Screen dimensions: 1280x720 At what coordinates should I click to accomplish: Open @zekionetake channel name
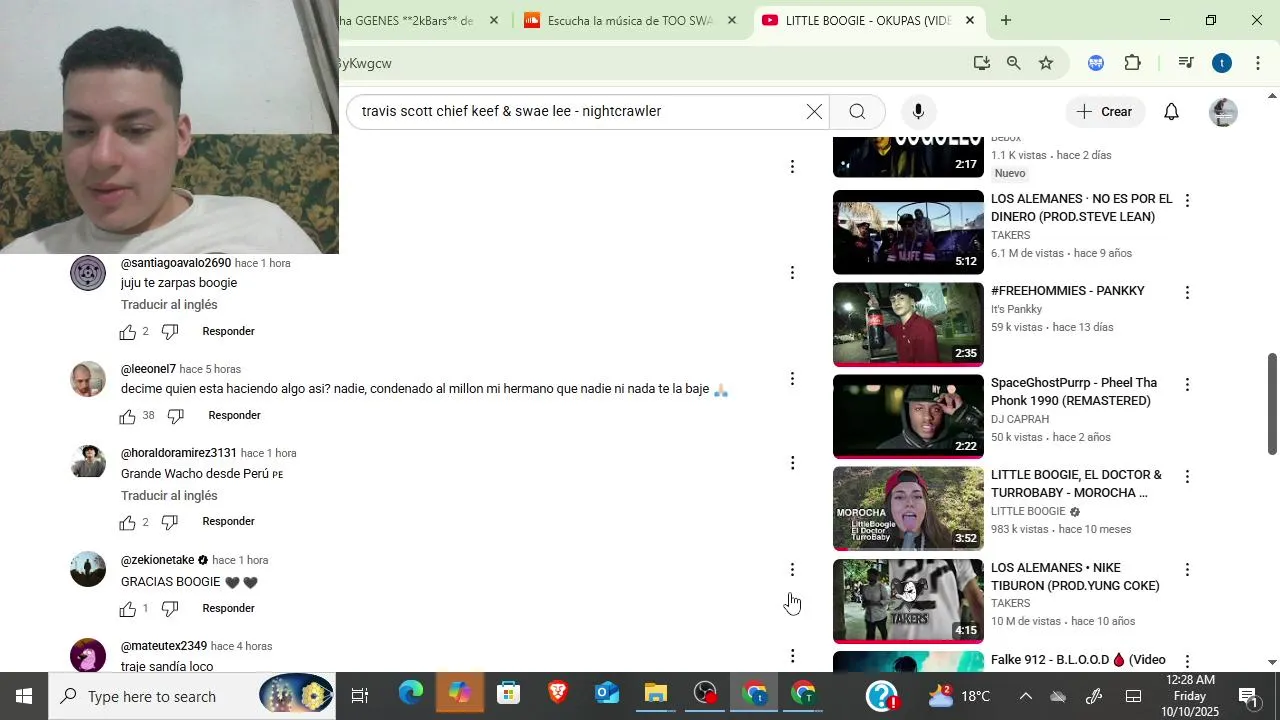point(158,560)
